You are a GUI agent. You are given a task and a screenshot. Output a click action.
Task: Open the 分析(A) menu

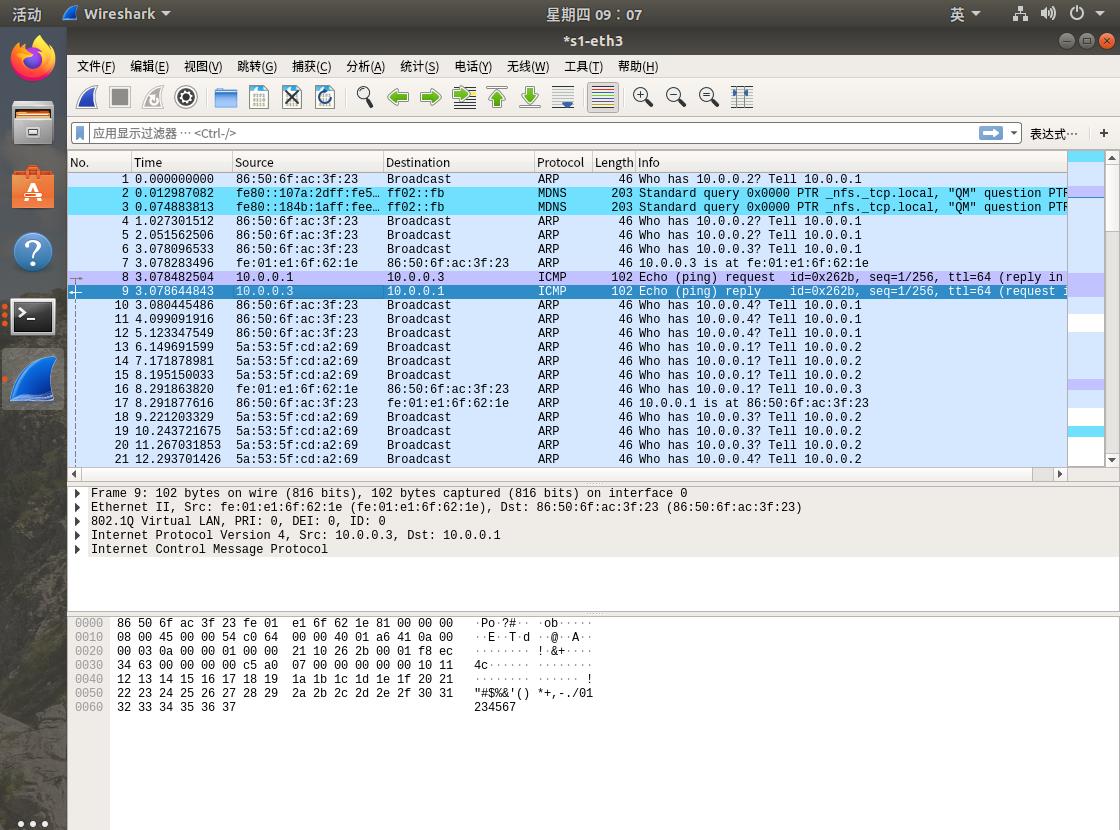pos(365,66)
